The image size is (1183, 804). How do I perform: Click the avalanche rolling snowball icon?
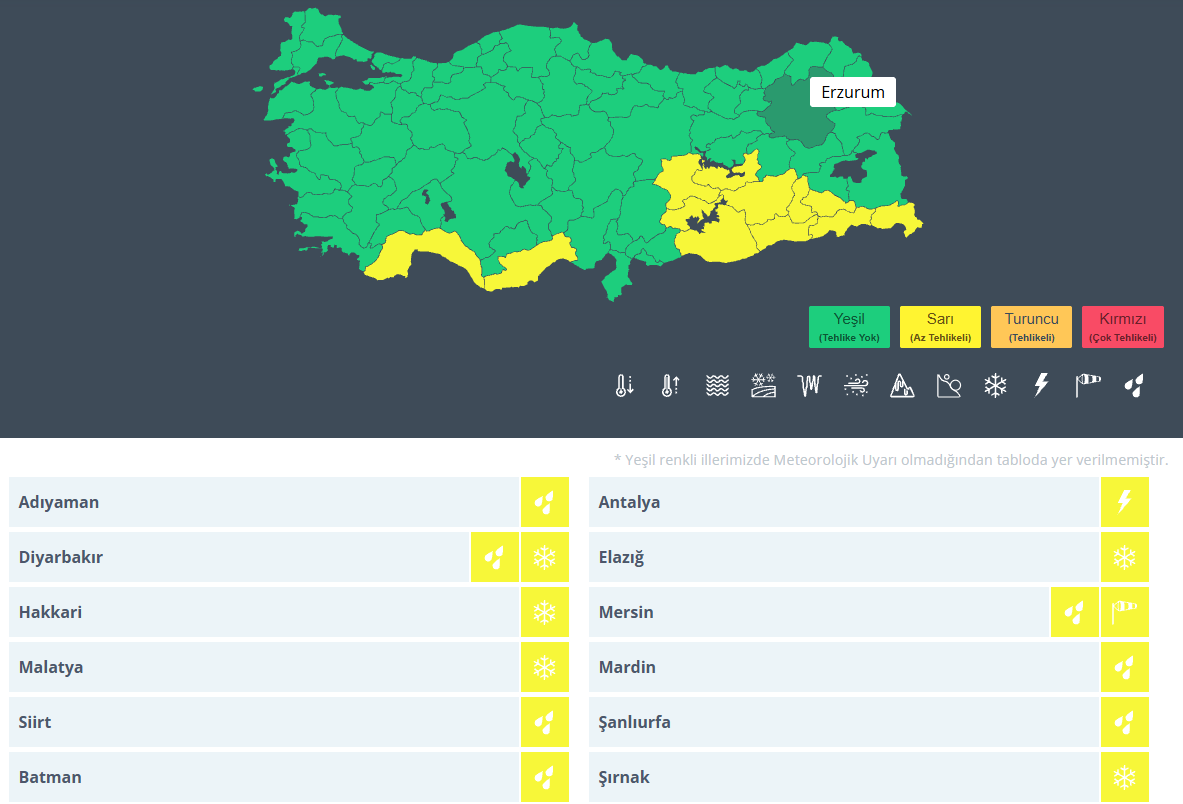coord(948,386)
